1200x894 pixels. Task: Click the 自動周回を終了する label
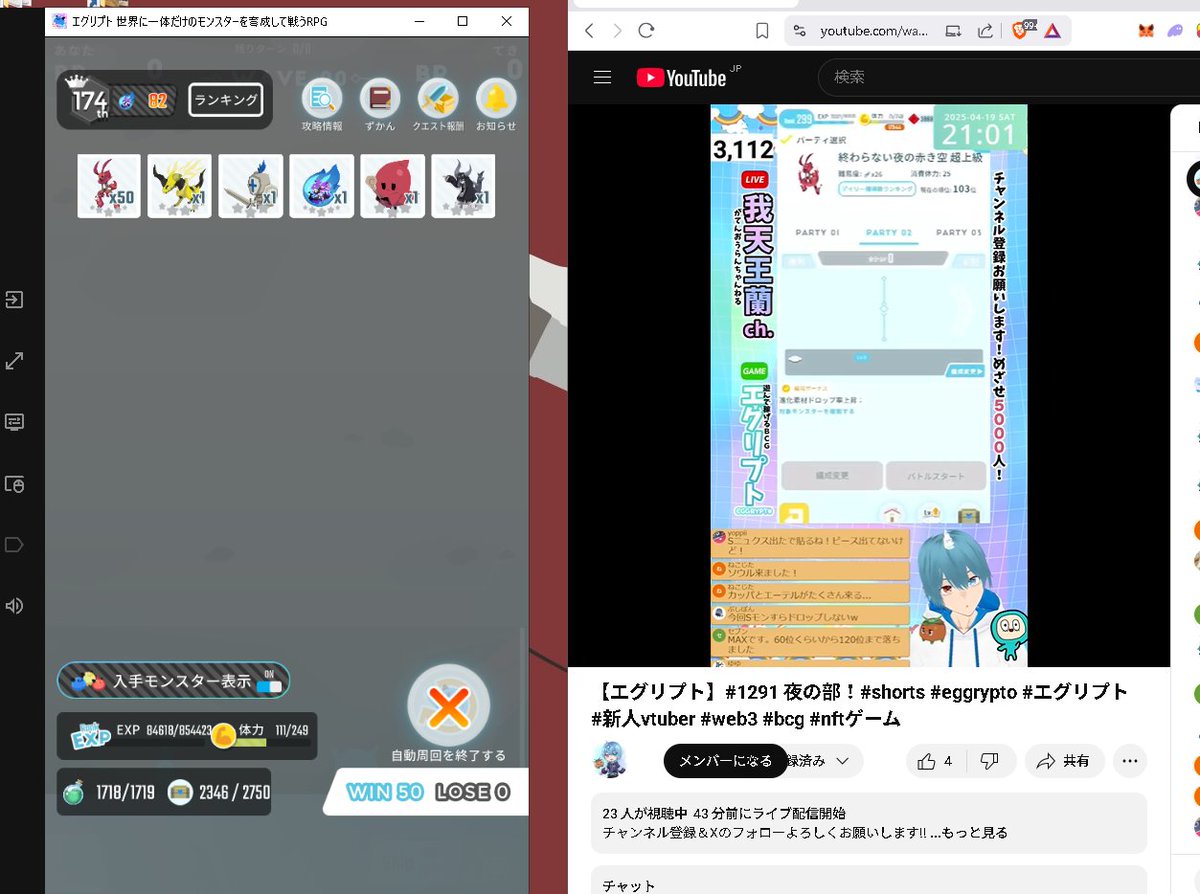click(x=449, y=756)
